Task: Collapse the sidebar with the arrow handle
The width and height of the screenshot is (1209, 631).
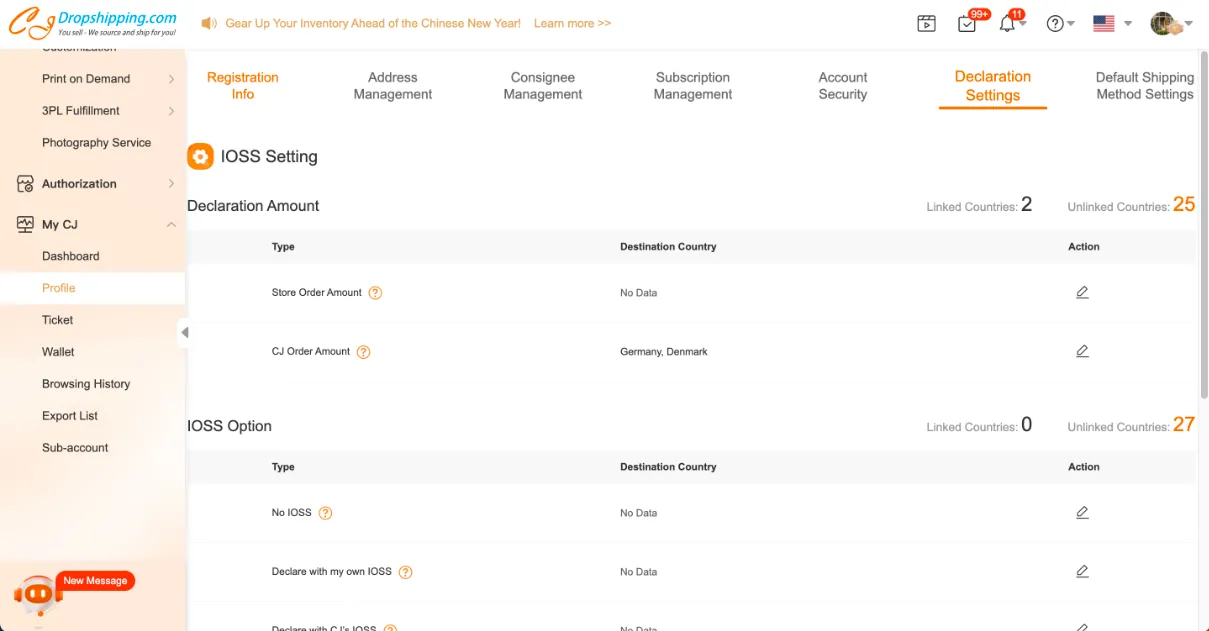Action: click(184, 332)
